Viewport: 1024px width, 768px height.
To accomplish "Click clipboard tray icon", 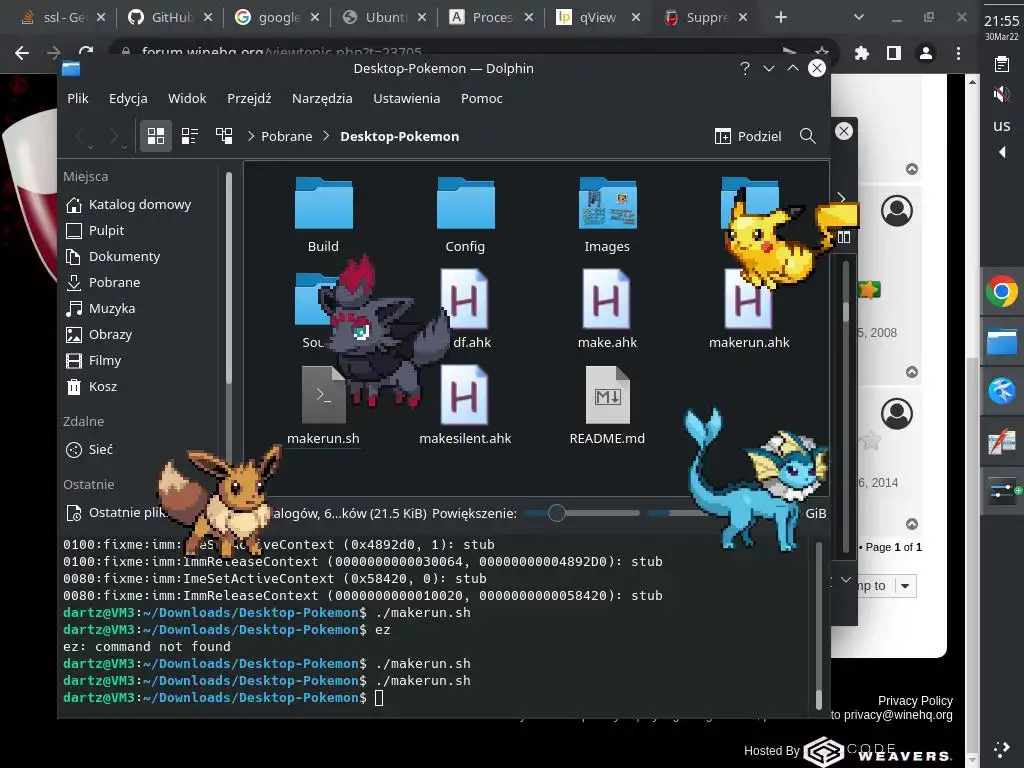I will pyautogui.click(x=1001, y=63).
